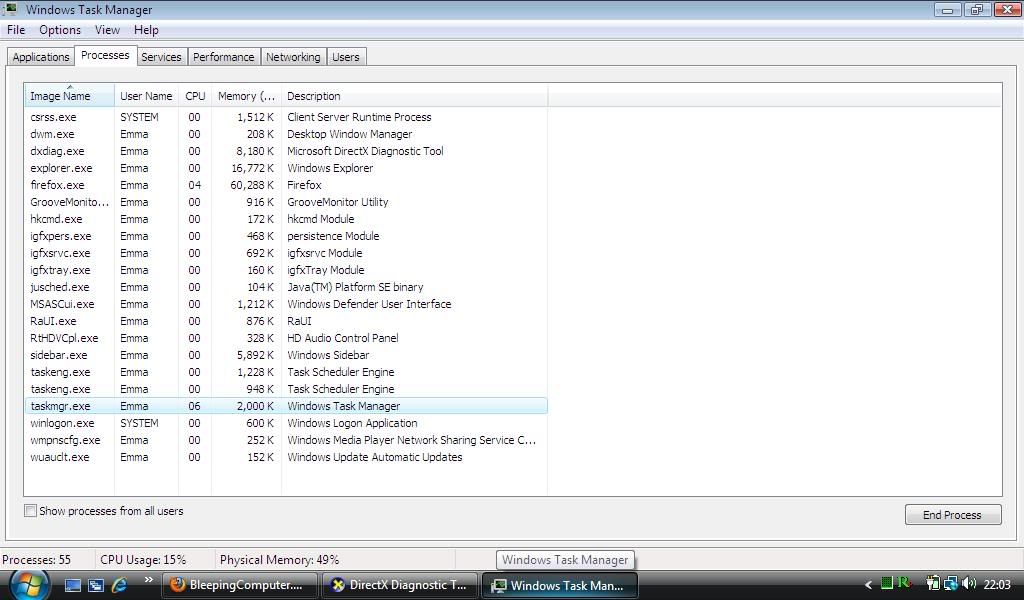Expand the quick launch overflow chevron
The width and height of the screenshot is (1024, 600).
pos(148,579)
